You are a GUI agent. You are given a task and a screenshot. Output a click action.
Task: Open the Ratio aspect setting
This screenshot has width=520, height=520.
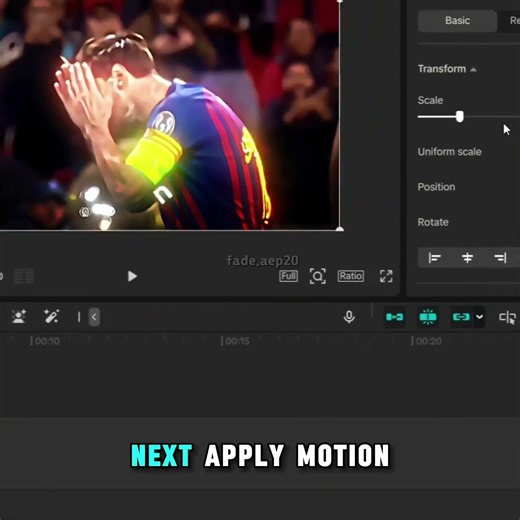(x=351, y=276)
